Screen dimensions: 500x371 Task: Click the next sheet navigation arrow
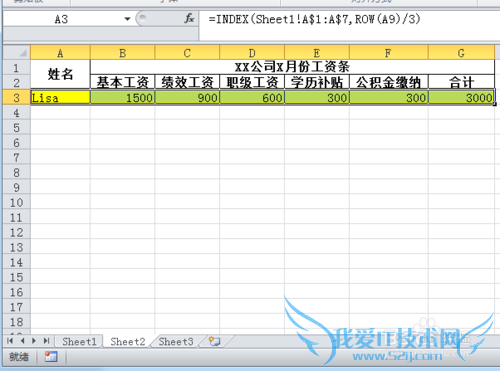click(x=34, y=341)
